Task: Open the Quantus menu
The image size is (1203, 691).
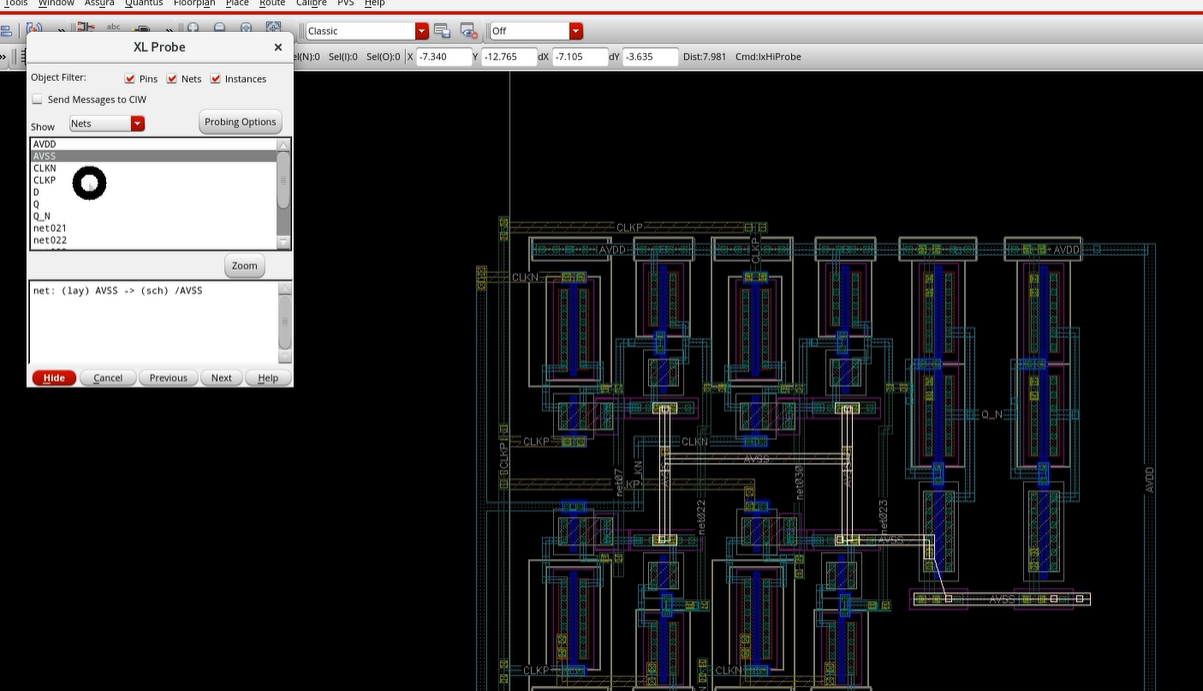Action: 144,4
